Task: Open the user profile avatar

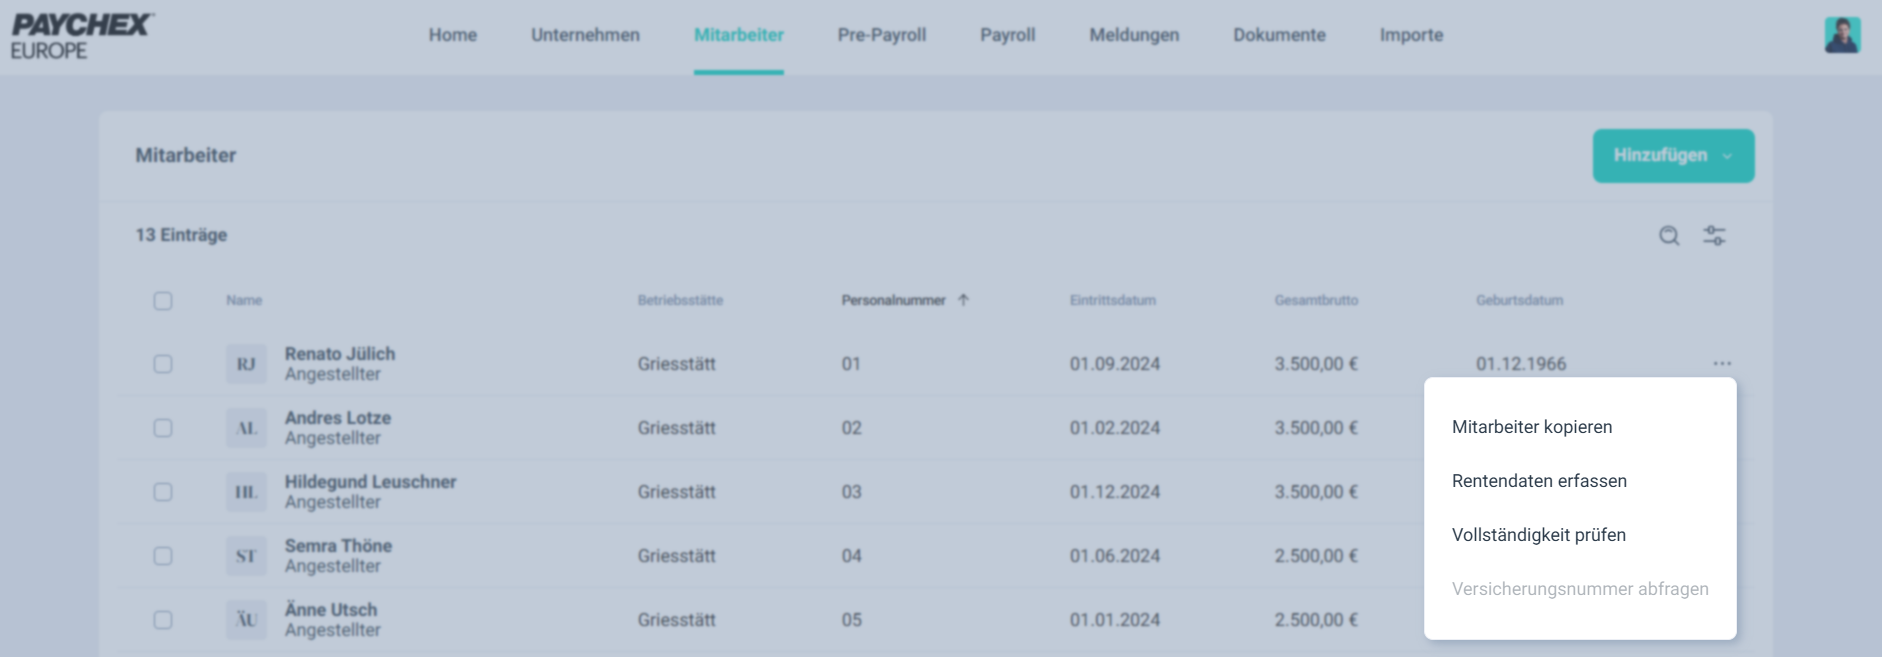Action: (x=1841, y=35)
